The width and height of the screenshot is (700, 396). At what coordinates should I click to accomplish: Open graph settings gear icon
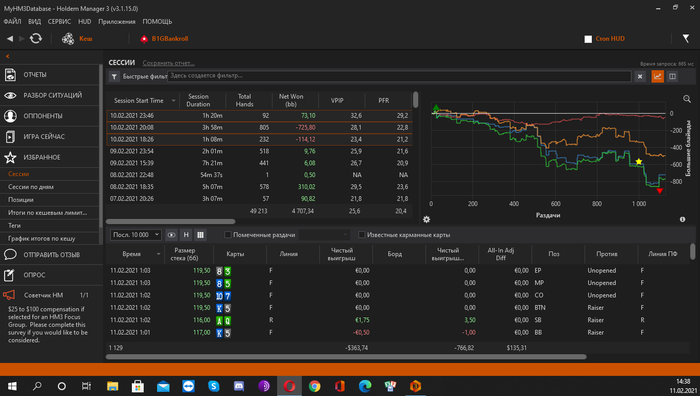pyautogui.click(x=426, y=219)
